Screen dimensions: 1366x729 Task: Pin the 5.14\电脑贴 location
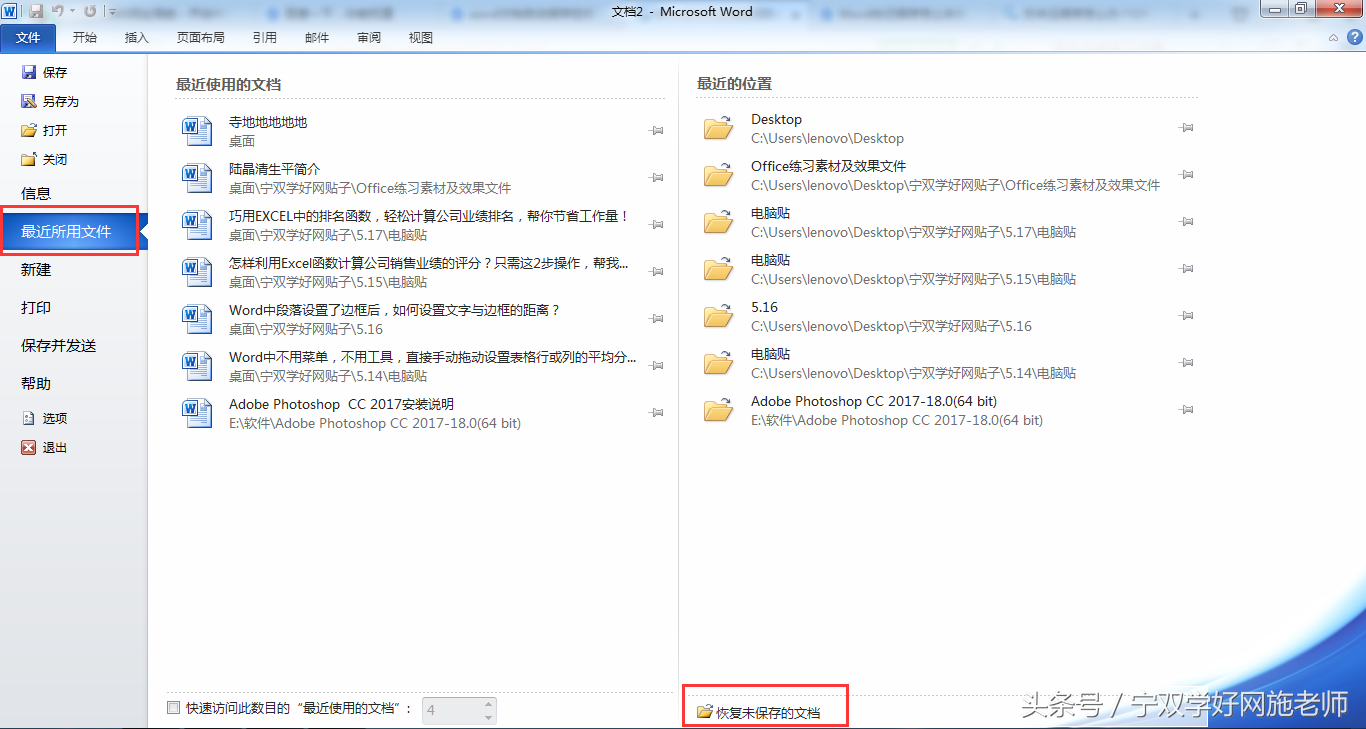pyautogui.click(x=1186, y=363)
